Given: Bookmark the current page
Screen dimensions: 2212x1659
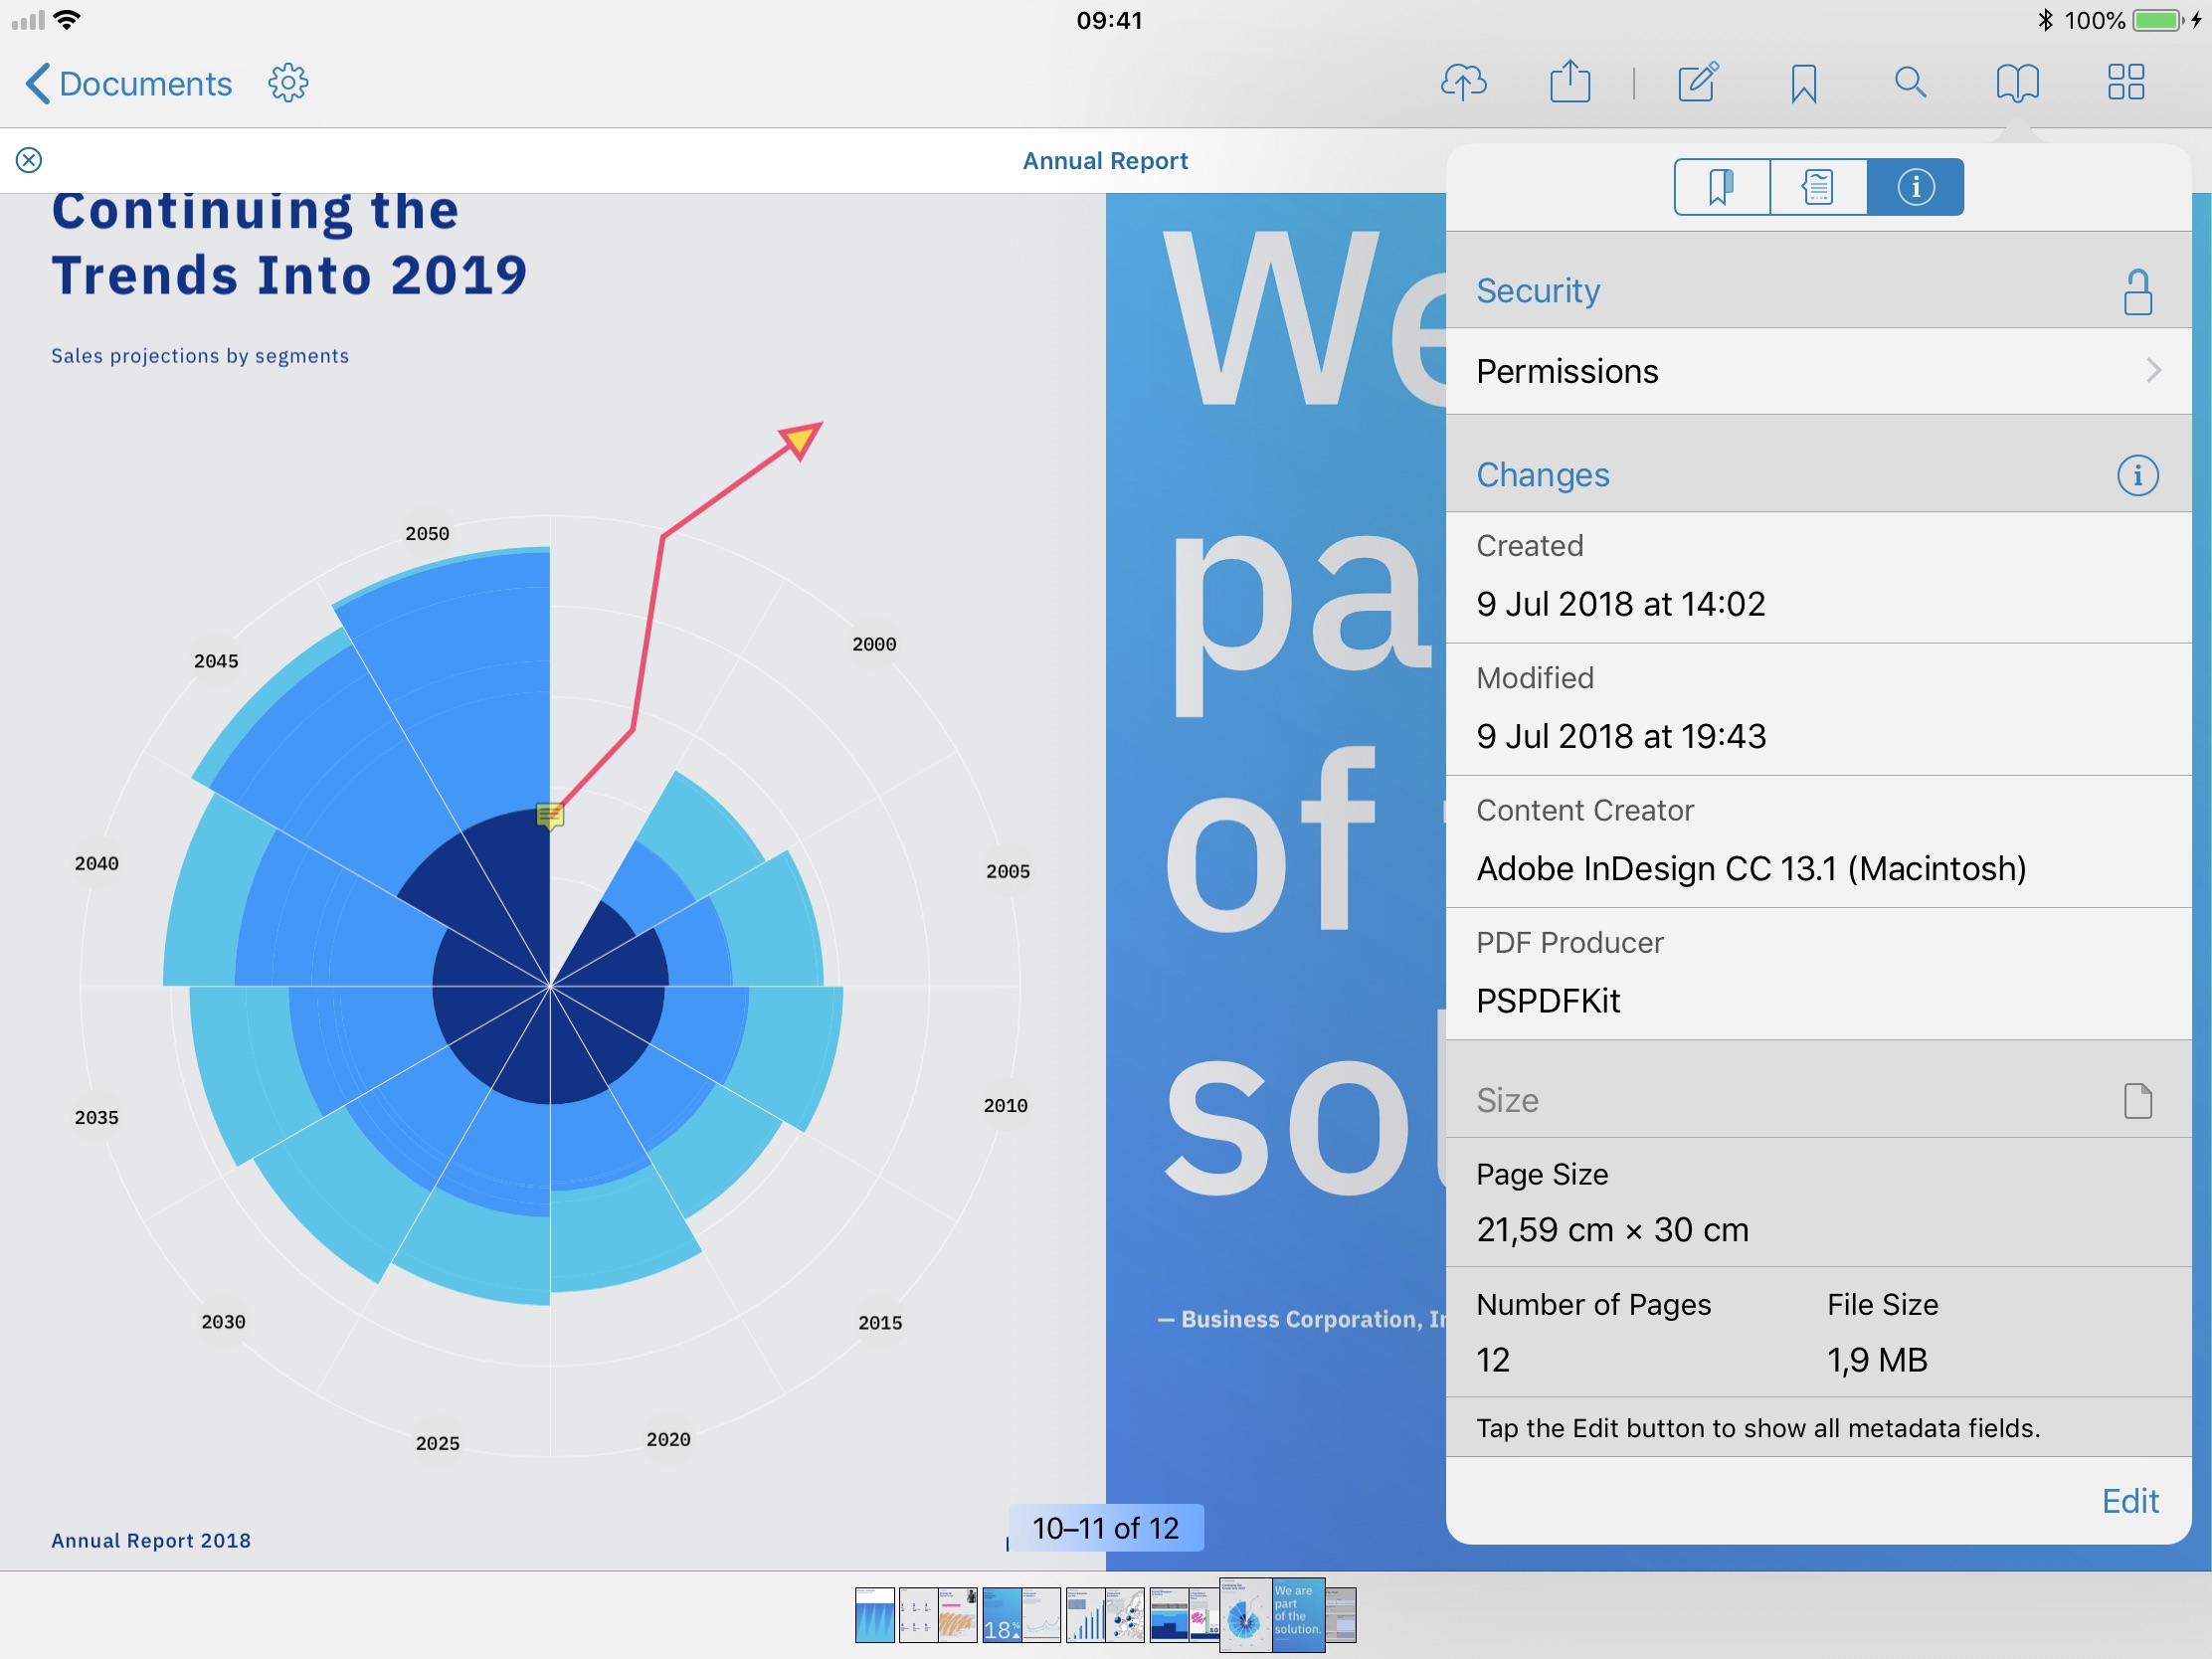Looking at the screenshot, I should tap(1803, 84).
